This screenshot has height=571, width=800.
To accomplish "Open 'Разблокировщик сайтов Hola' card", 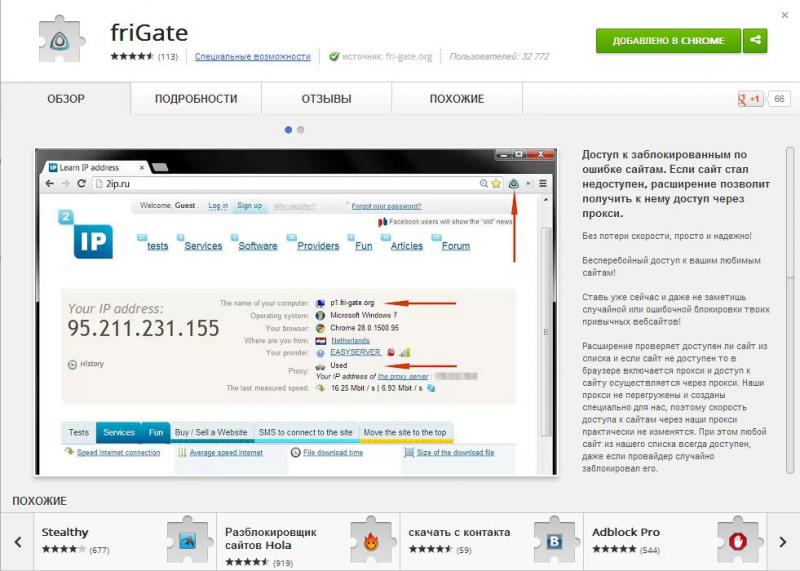I will click(308, 542).
